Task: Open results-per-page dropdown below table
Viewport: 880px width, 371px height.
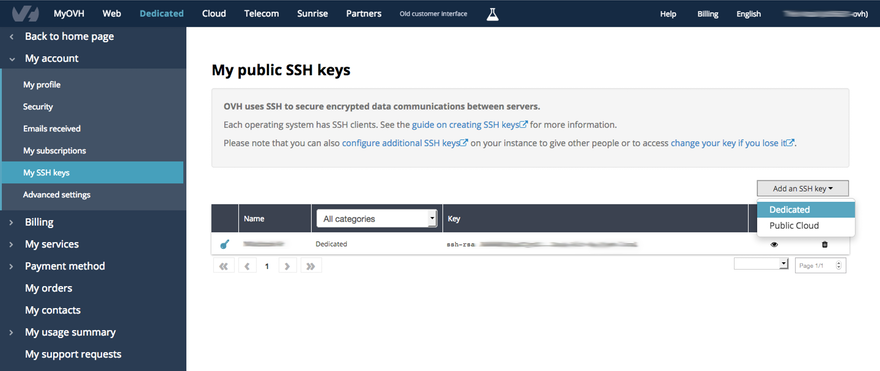Action: (761, 264)
